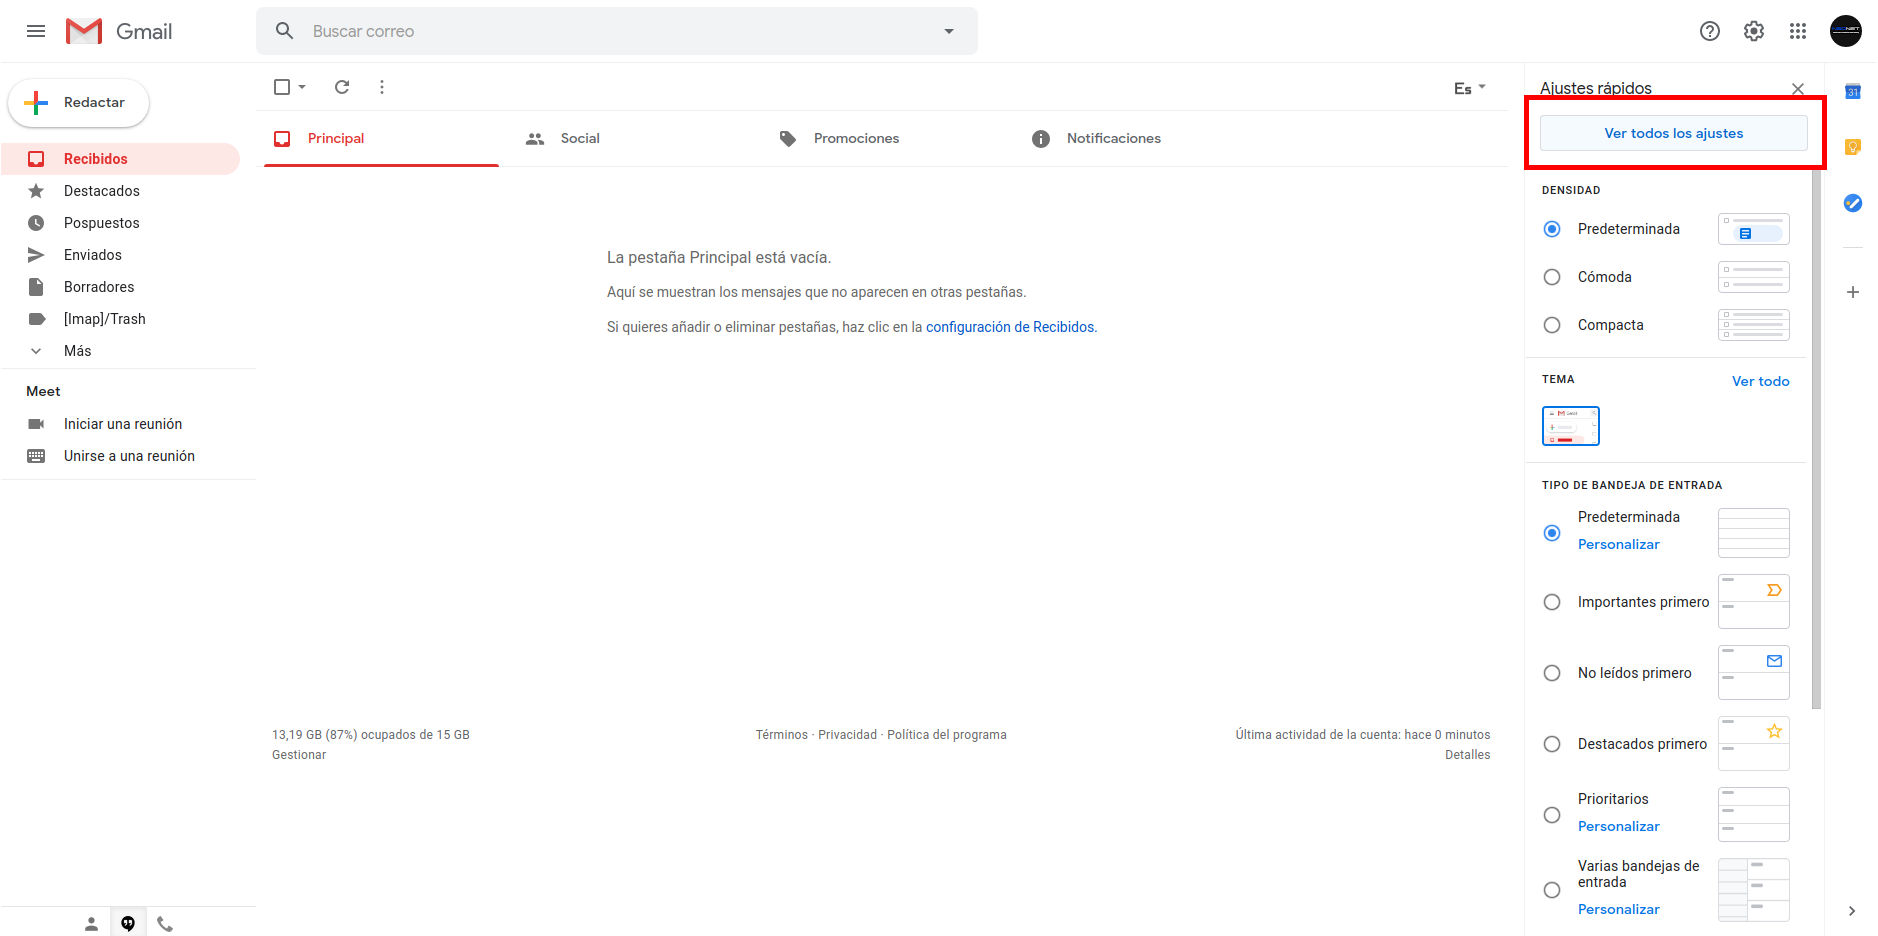The image size is (1878, 936).
Task: Open the Help question mark icon
Action: click(x=1709, y=31)
